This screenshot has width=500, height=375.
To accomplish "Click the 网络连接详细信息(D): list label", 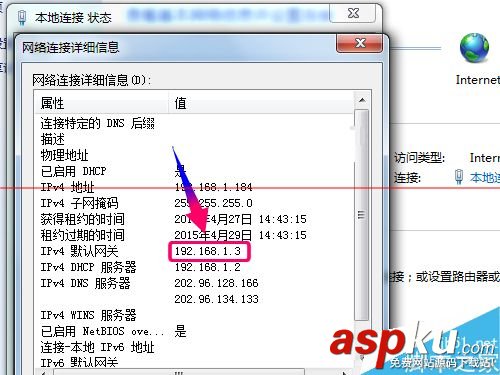I will tap(92, 80).
